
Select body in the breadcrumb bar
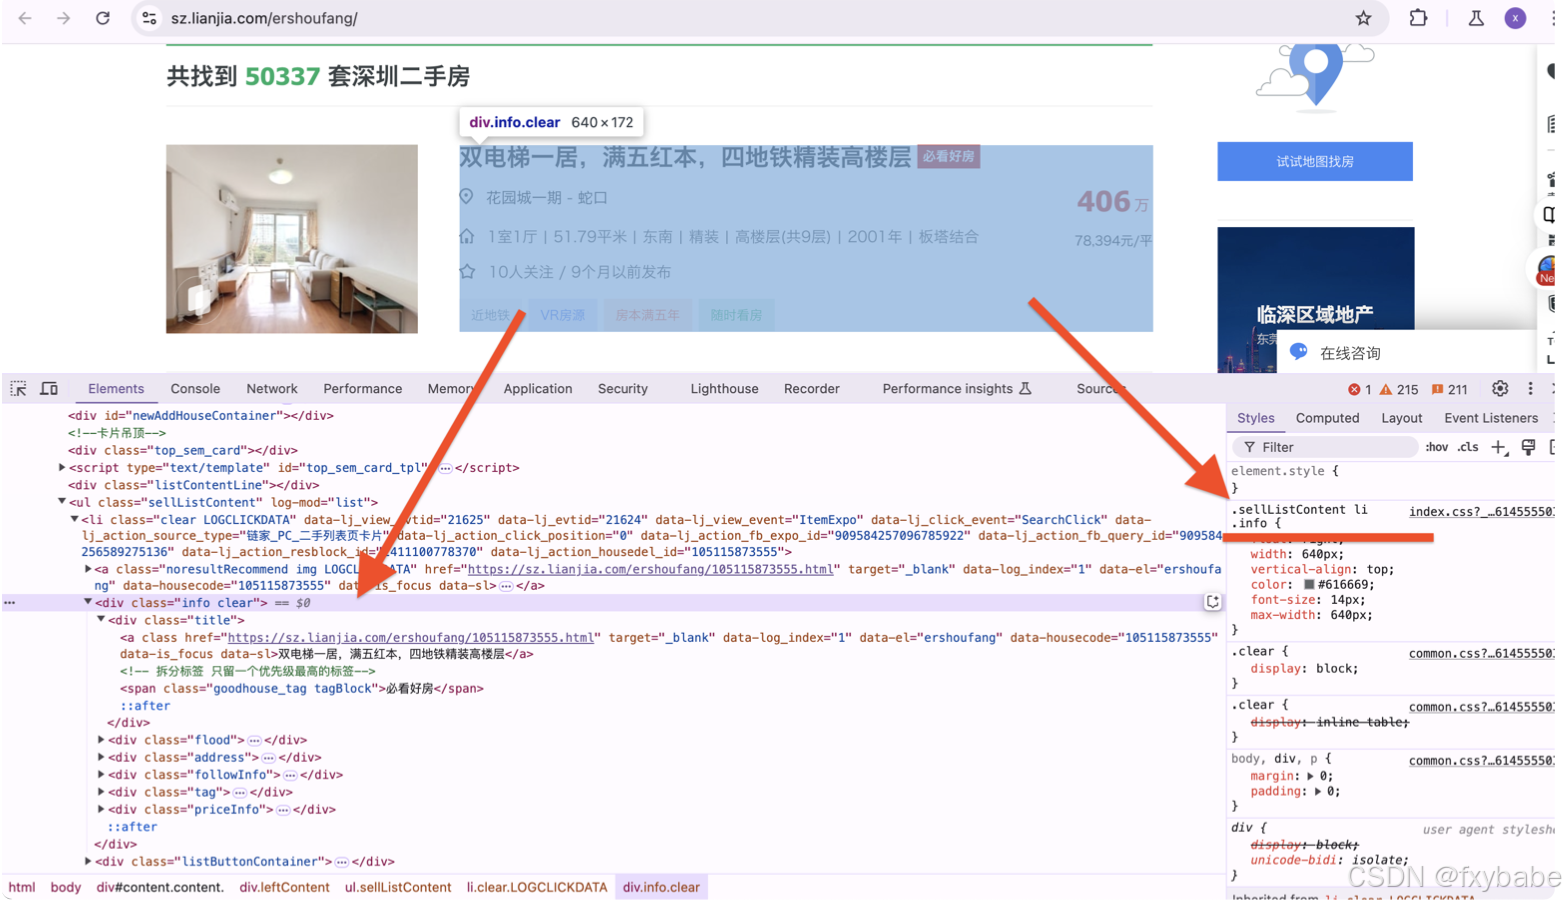pos(66,887)
